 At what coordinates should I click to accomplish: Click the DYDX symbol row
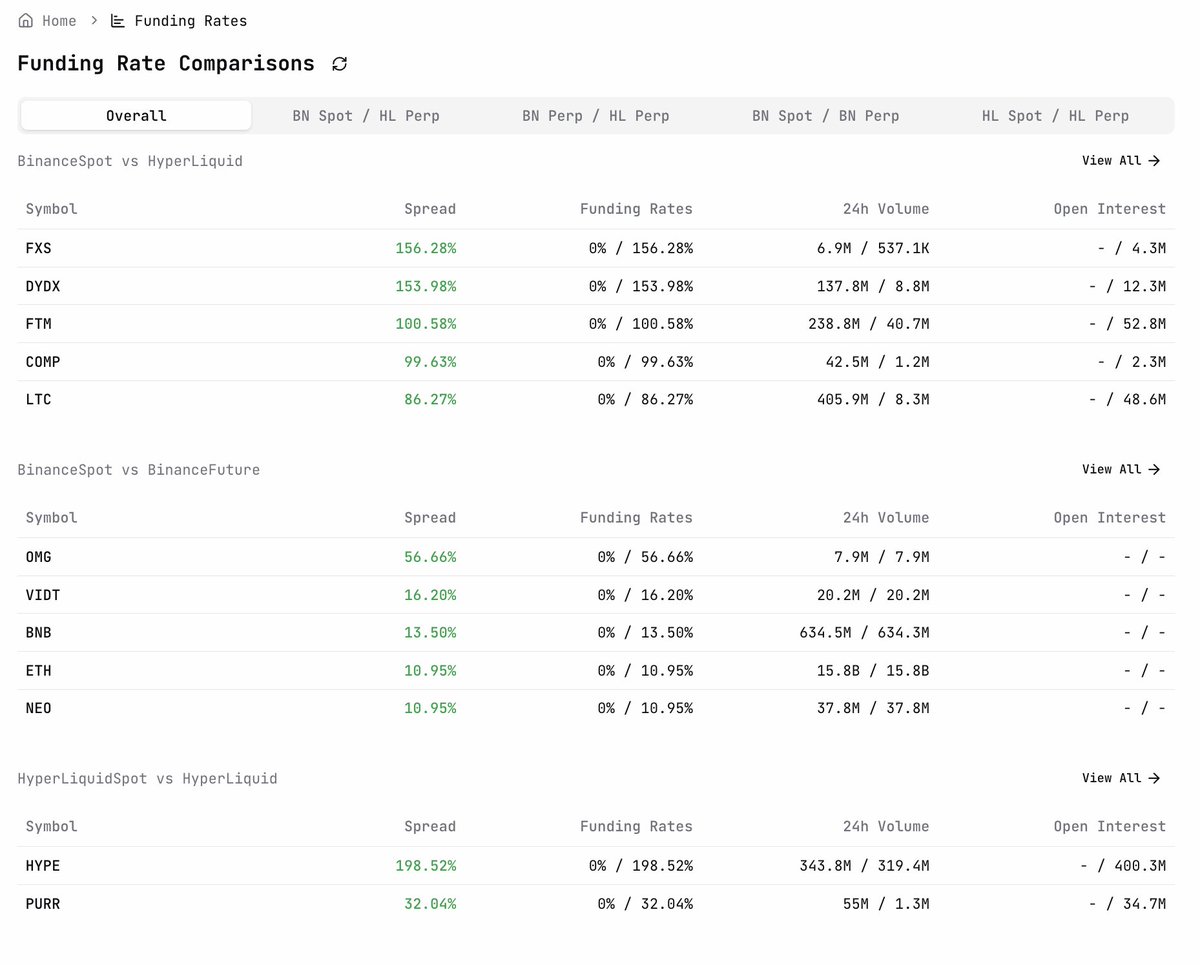point(596,286)
